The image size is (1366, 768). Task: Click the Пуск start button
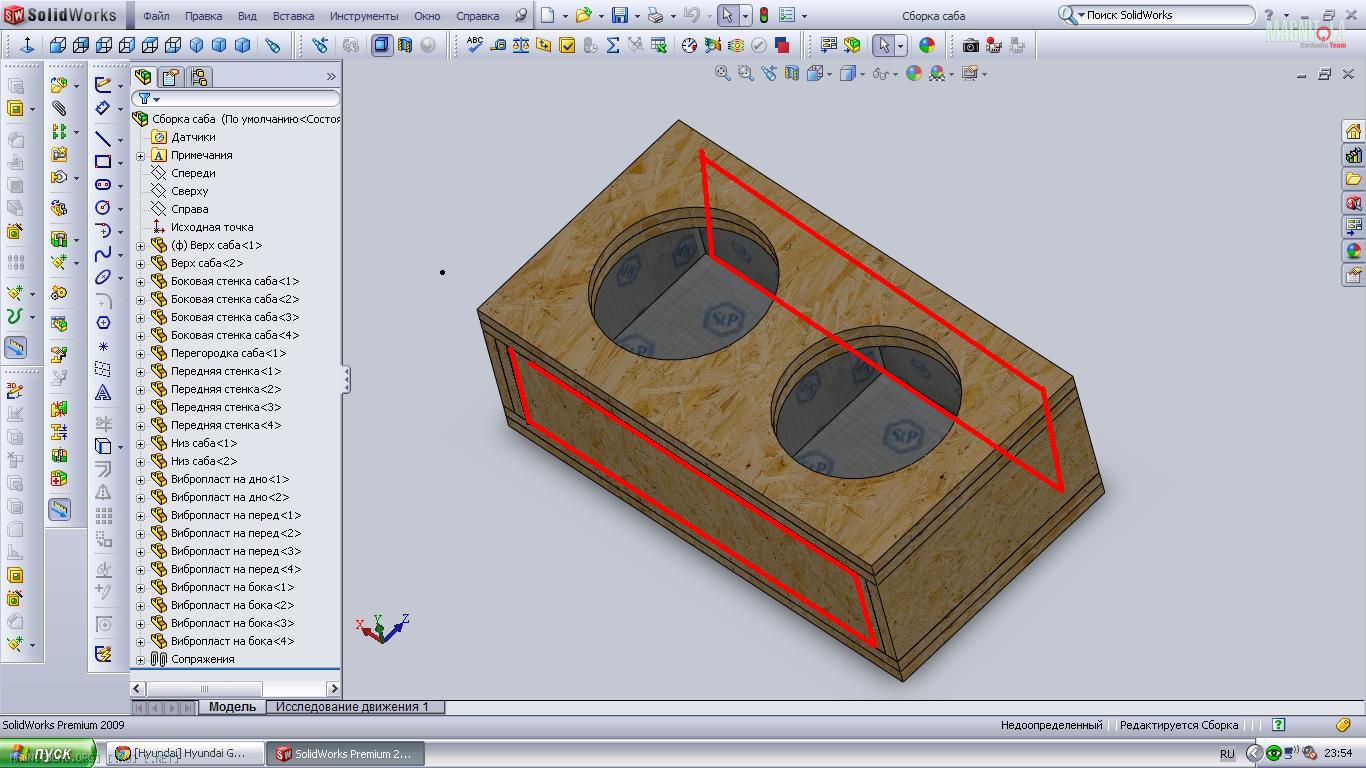(47, 753)
